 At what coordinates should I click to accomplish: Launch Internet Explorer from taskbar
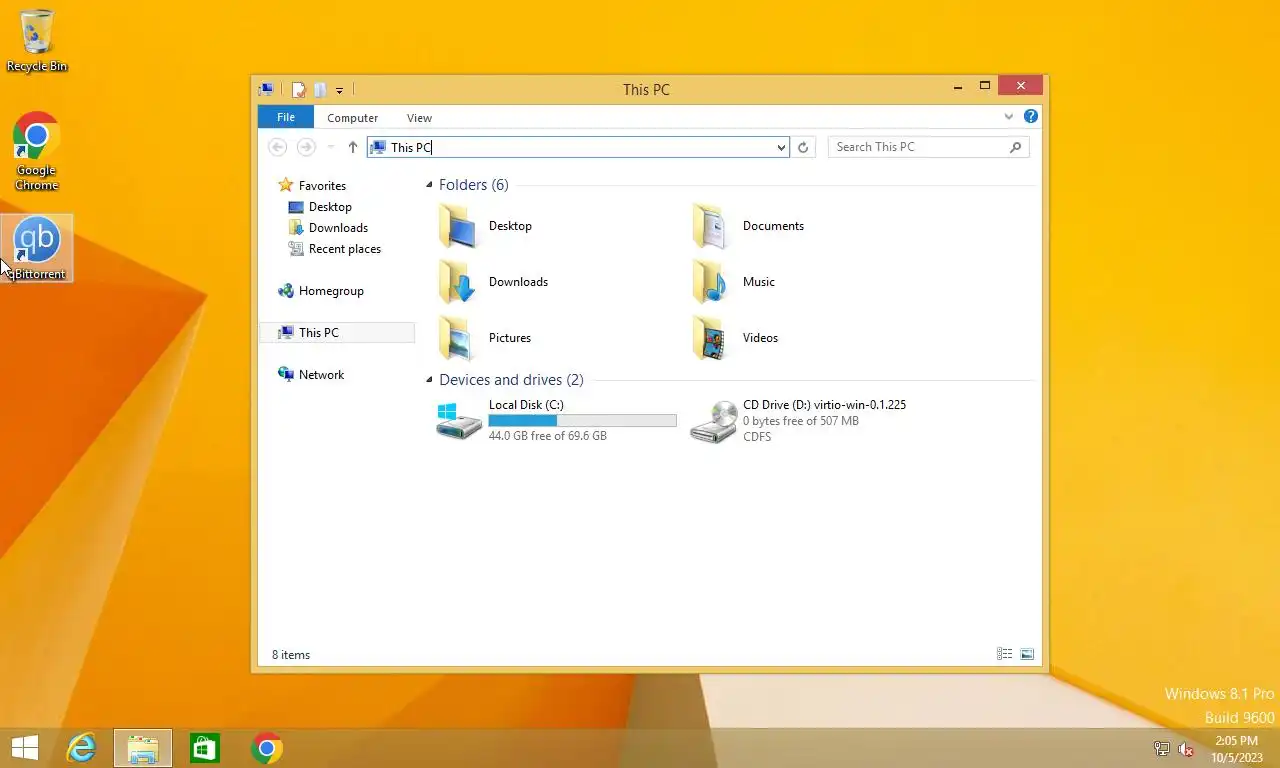tap(81, 748)
